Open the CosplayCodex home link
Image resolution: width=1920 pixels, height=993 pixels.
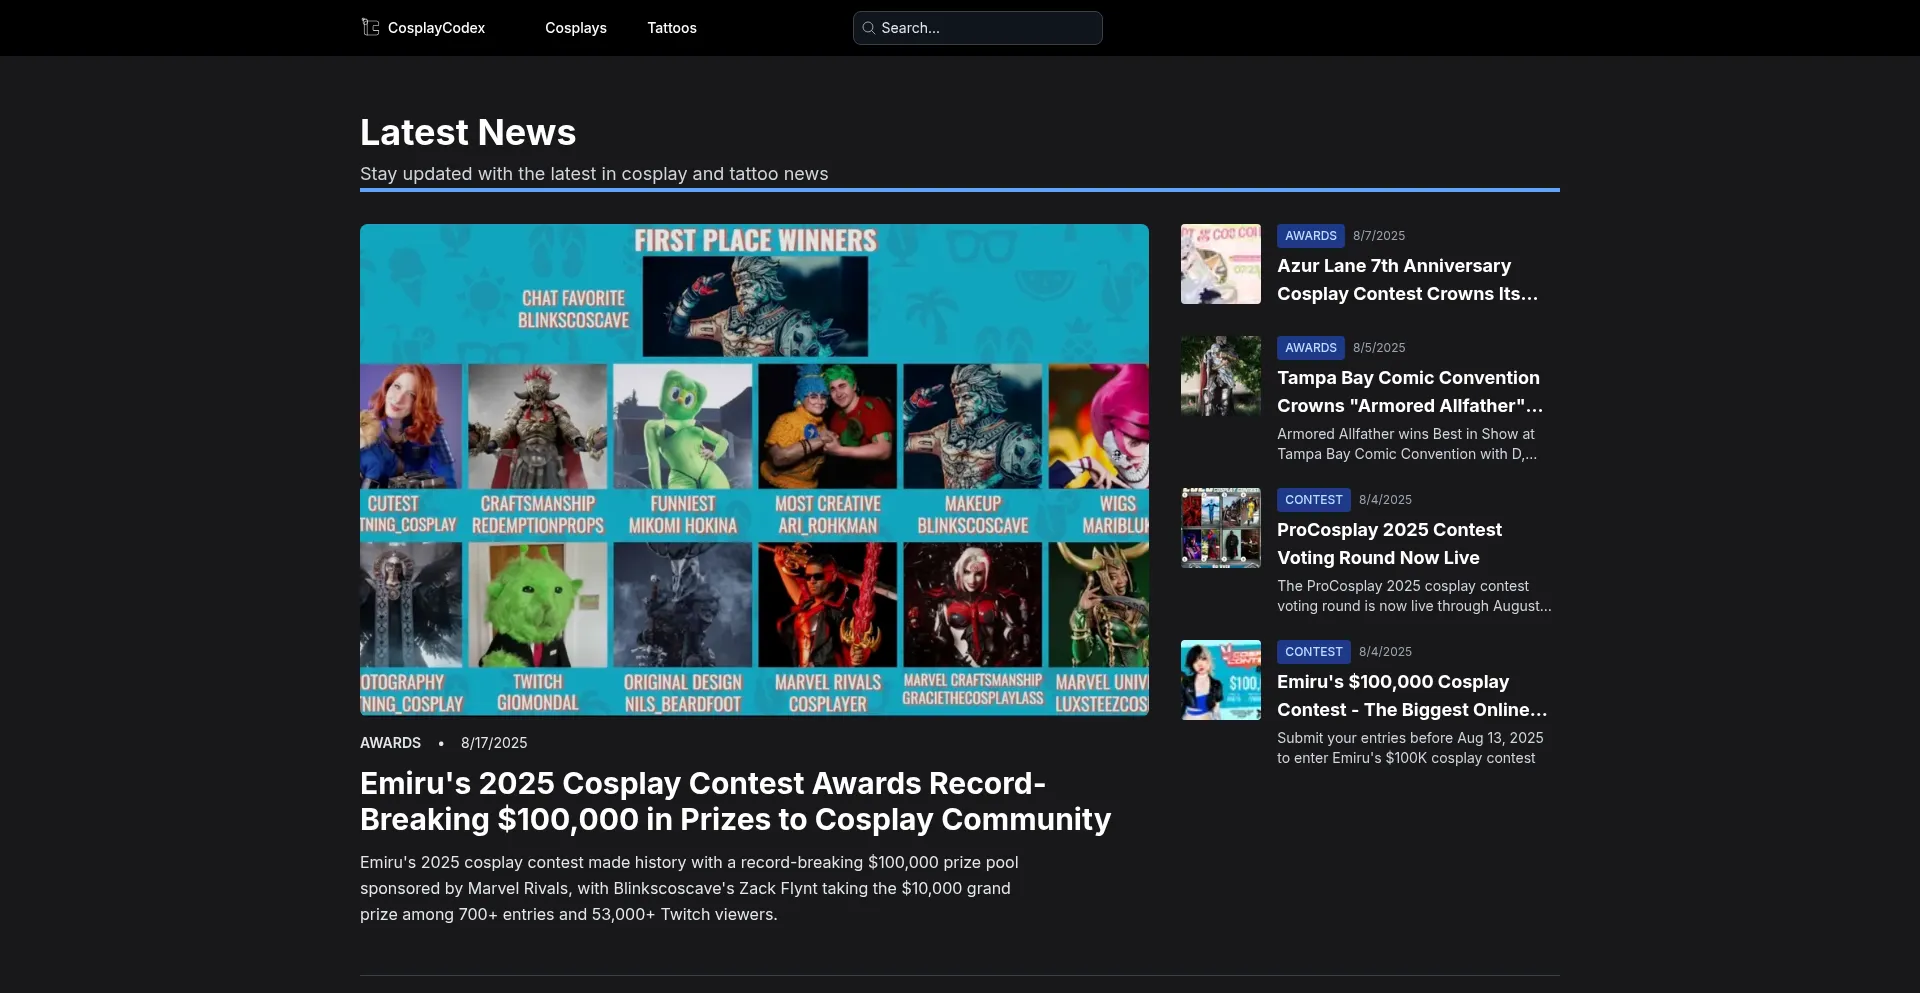(423, 28)
